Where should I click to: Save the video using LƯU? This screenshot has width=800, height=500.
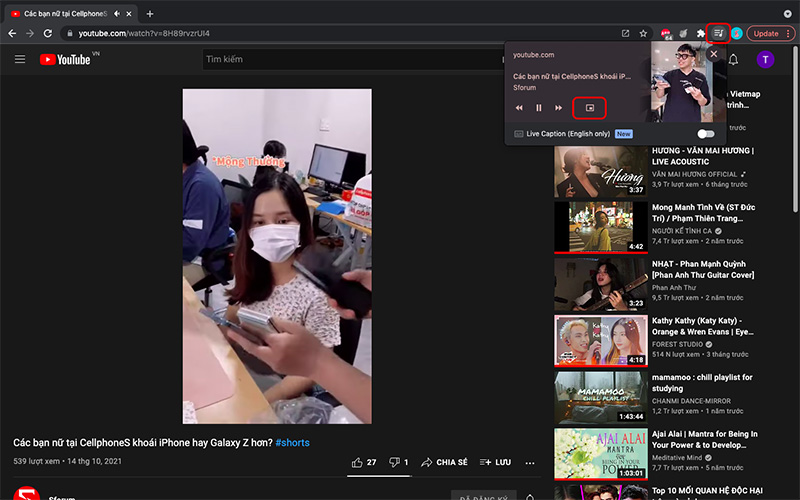(x=495, y=462)
